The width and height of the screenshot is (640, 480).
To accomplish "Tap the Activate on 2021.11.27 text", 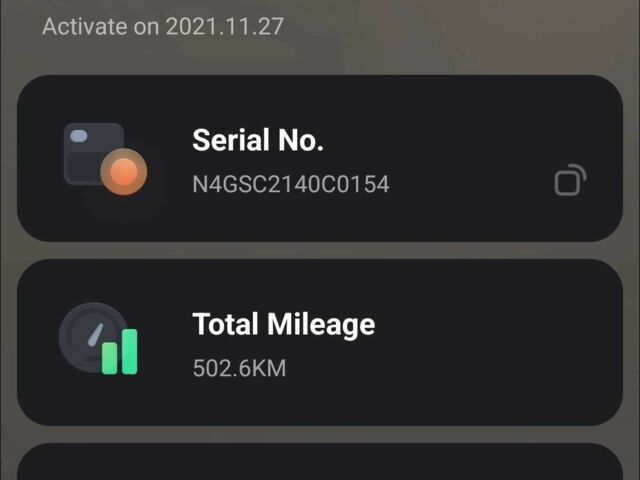I will click(x=162, y=25).
